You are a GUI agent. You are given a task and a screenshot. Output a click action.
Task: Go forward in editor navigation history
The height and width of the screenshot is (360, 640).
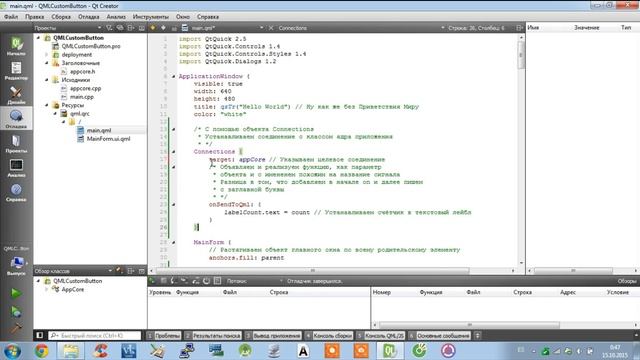pyautogui.click(x=163, y=28)
